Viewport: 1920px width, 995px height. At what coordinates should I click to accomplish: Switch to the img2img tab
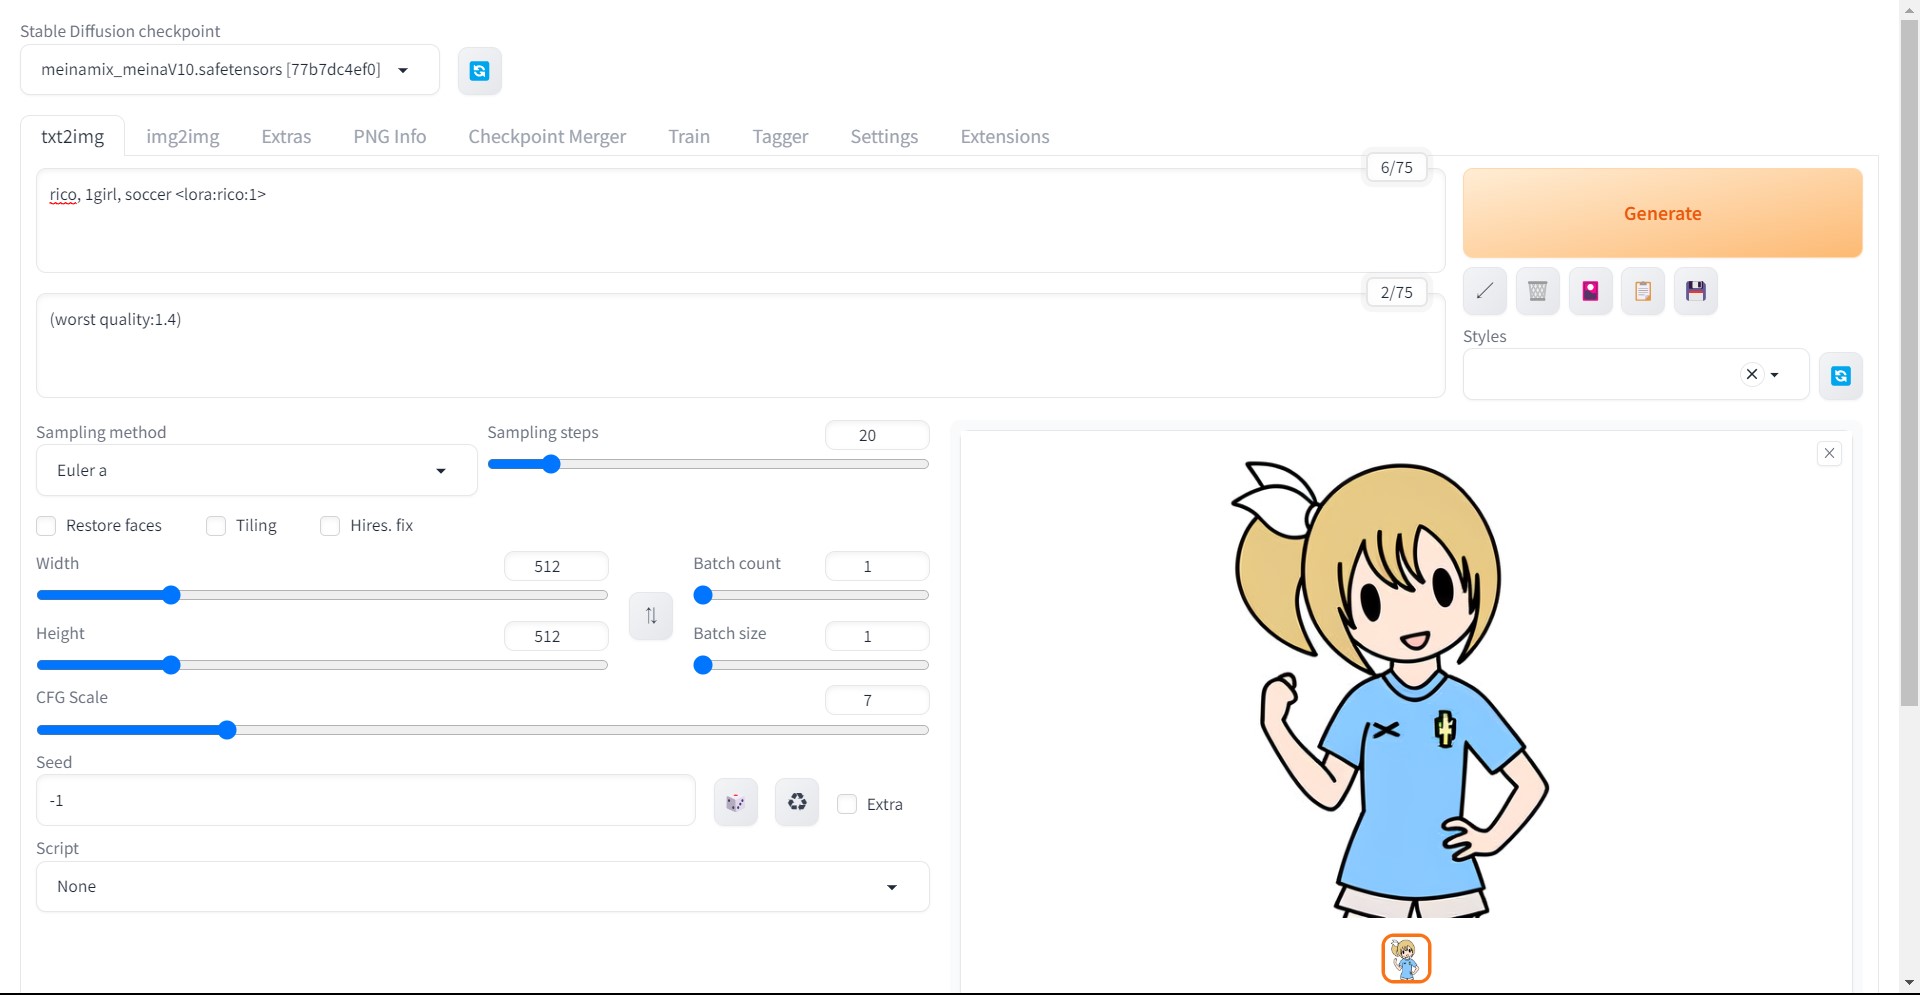point(182,136)
